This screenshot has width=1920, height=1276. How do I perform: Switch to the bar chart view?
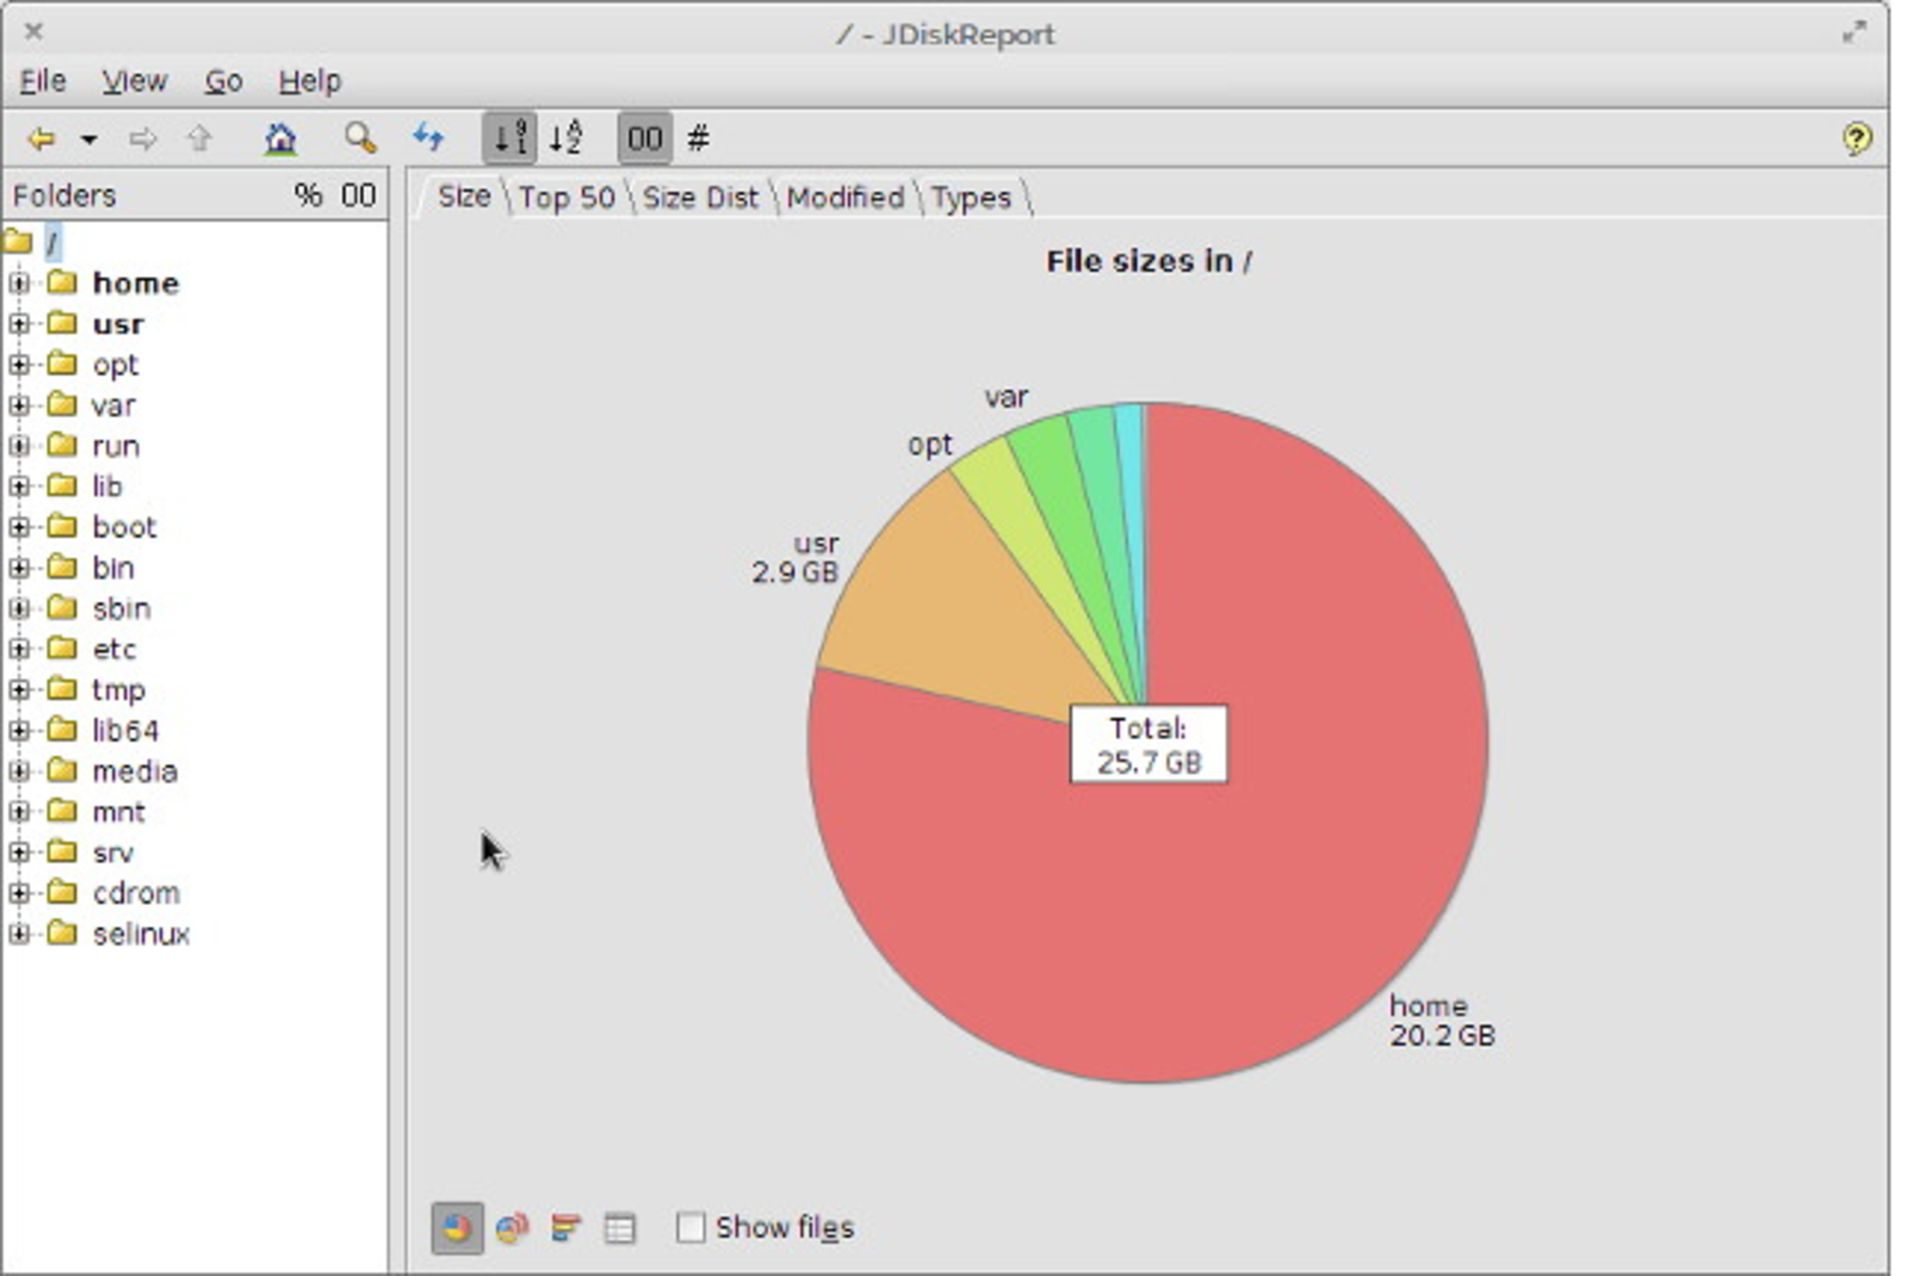tap(566, 1227)
